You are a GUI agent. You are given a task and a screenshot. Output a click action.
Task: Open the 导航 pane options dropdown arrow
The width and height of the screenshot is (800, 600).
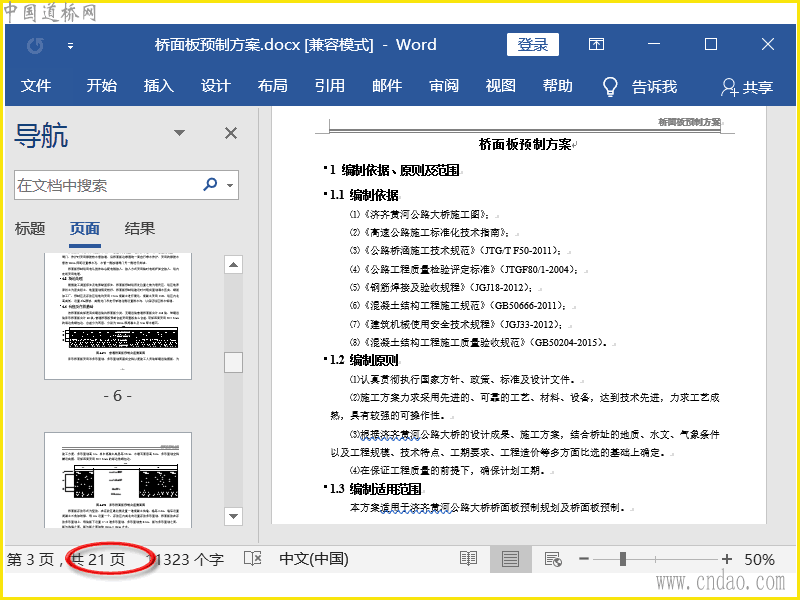click(x=180, y=133)
